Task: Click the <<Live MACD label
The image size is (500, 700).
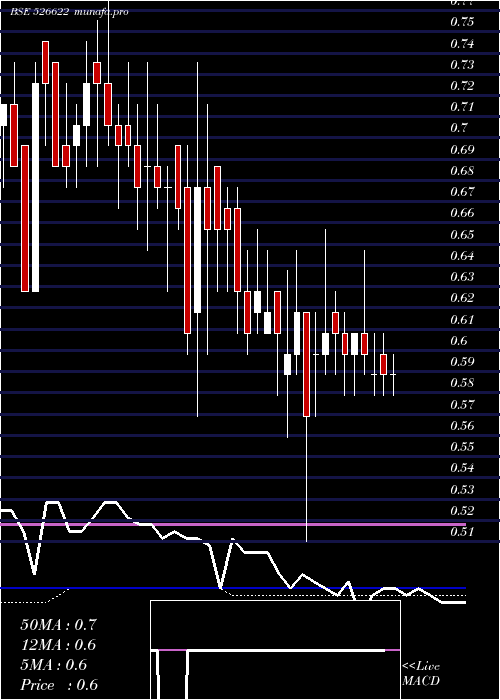Action: 421,673
